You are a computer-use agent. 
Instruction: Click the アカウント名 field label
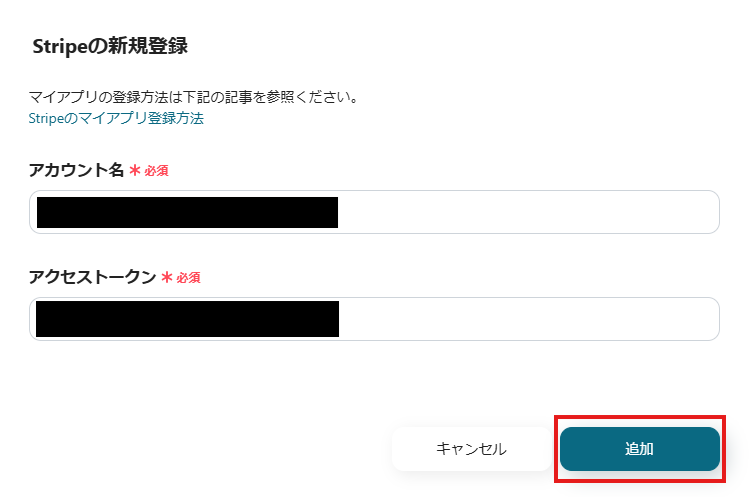pos(76,170)
